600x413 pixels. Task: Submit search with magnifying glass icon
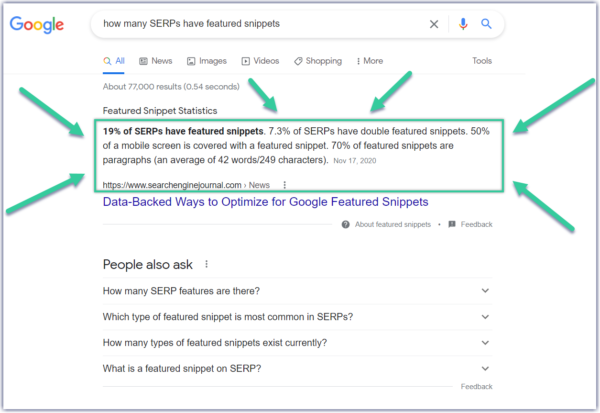click(x=486, y=24)
